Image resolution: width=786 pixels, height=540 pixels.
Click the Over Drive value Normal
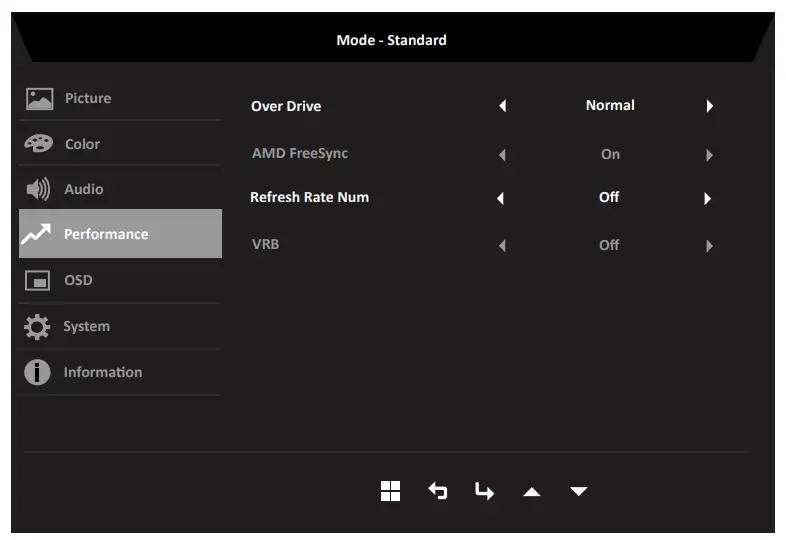pyautogui.click(x=610, y=105)
